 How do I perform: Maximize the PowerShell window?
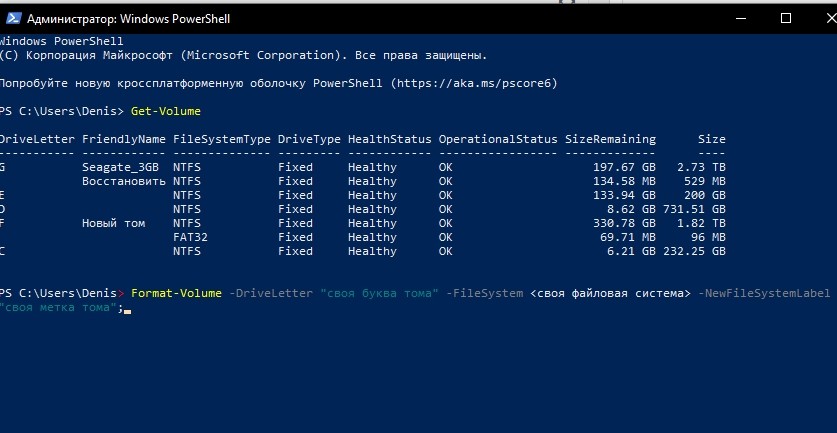pos(785,18)
